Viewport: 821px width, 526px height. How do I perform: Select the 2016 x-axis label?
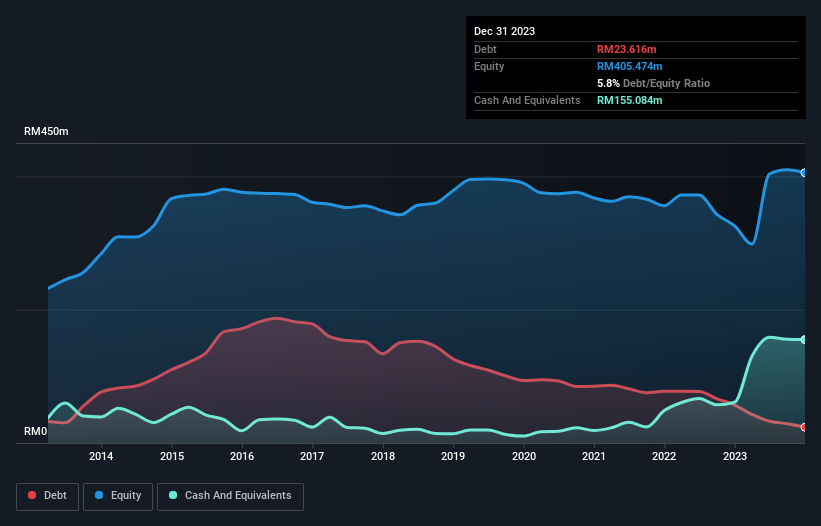(x=242, y=457)
